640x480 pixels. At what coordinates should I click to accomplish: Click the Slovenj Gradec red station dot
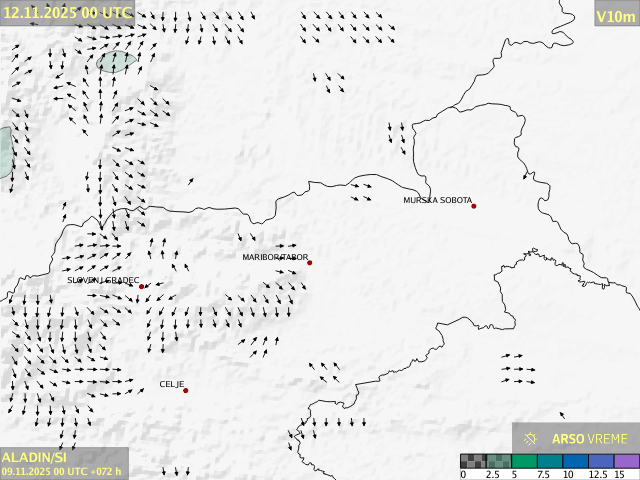tap(142, 287)
